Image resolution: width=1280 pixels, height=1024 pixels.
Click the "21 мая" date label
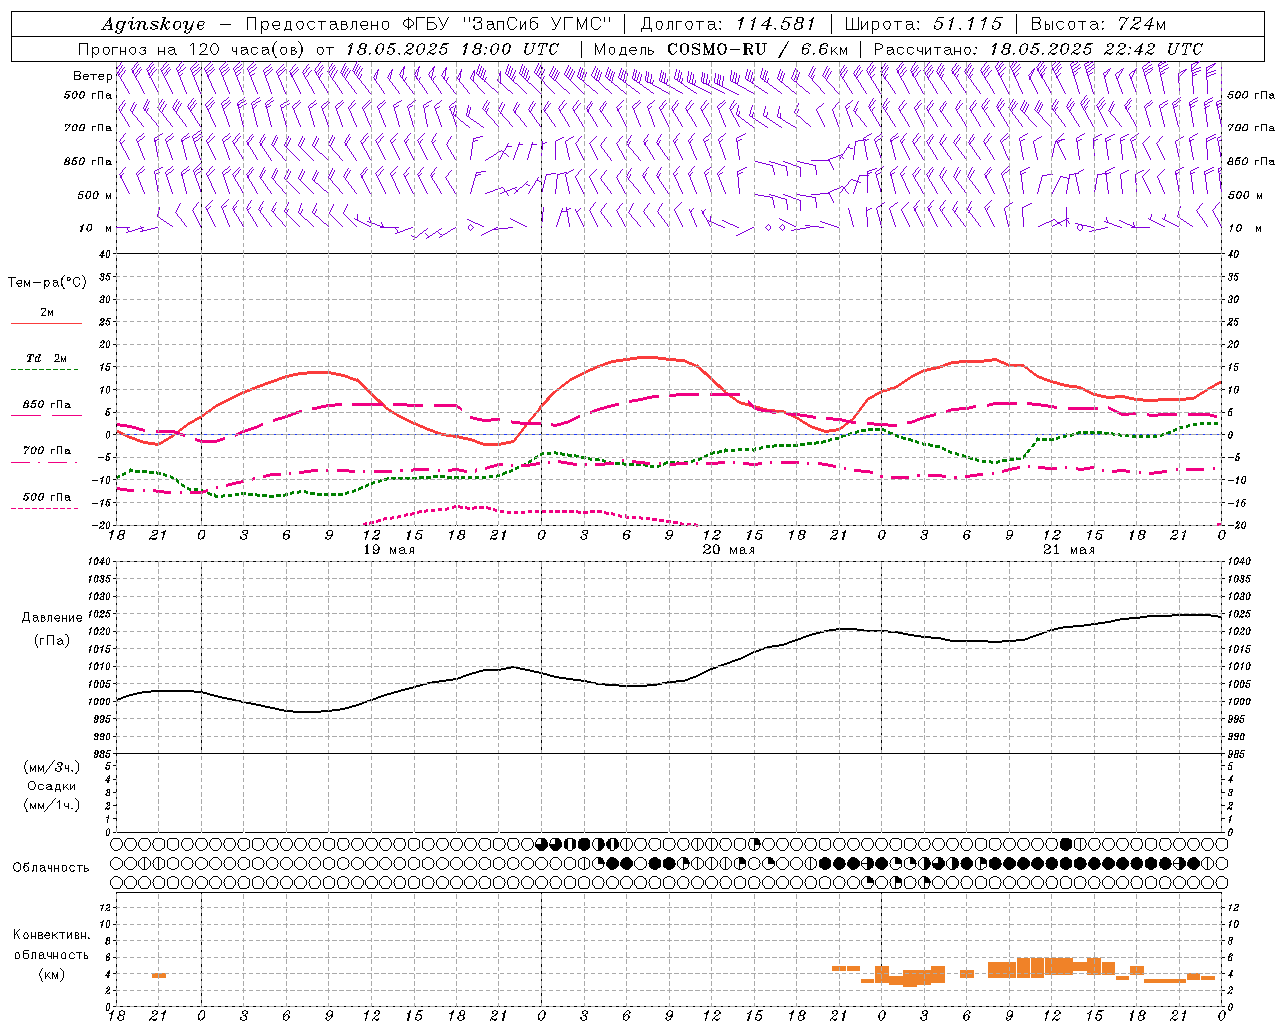coord(1069,550)
